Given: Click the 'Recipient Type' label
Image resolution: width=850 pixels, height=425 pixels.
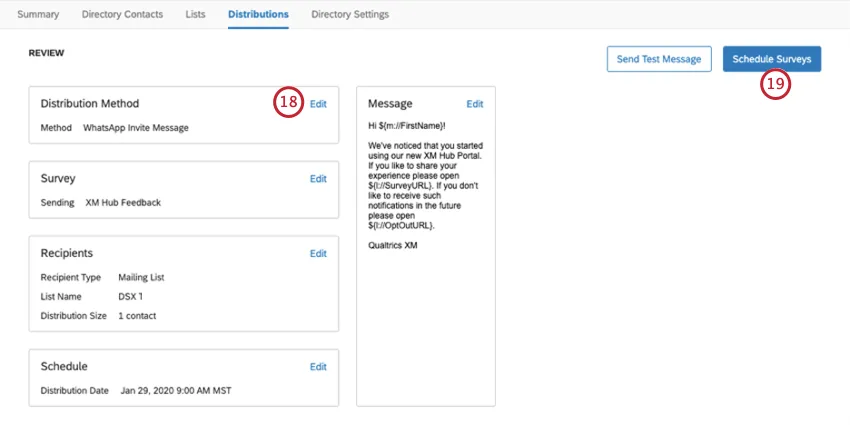Looking at the screenshot, I should 71,278.
